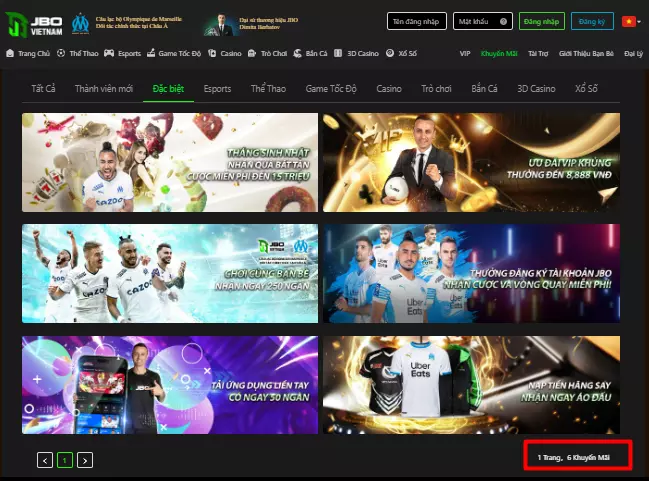Click the 3D Casino icon
This screenshot has width=649, height=481.
tap(338, 53)
